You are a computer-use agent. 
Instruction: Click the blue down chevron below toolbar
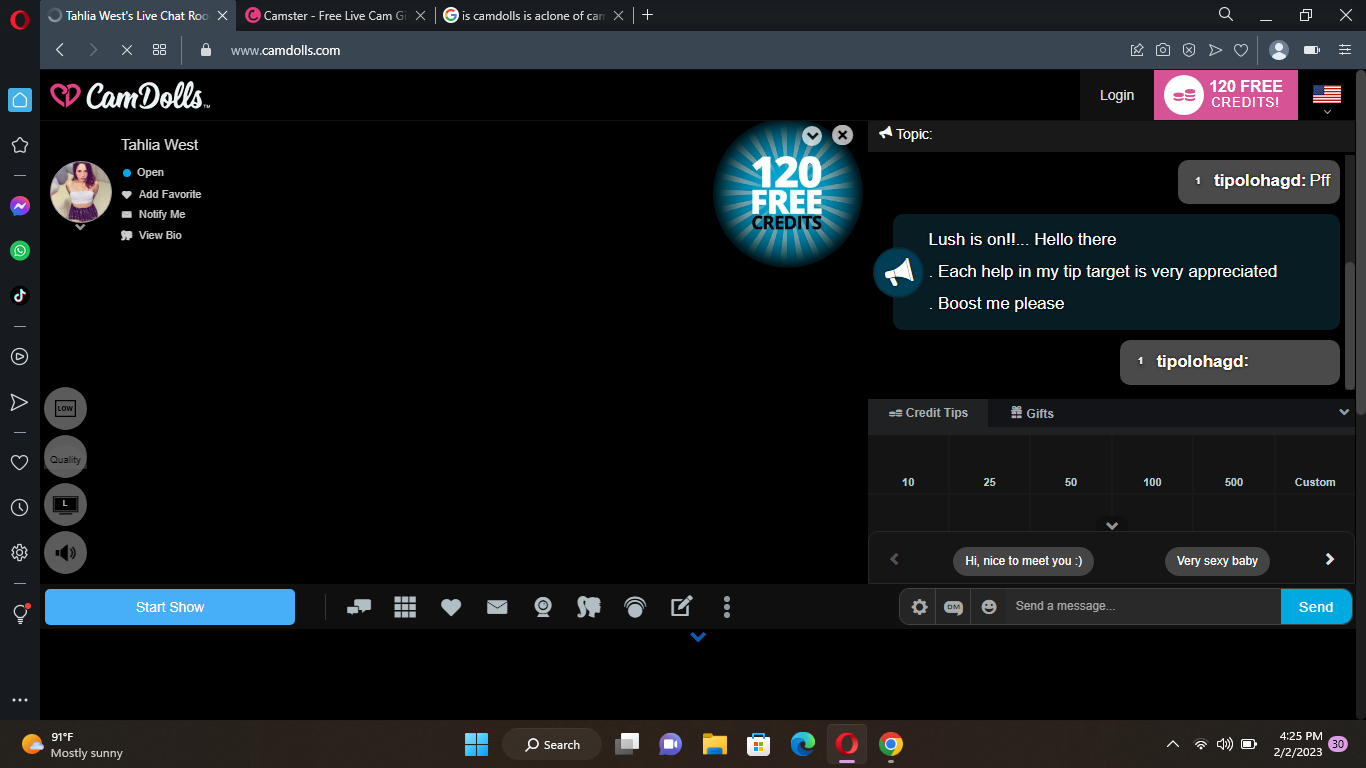[698, 637]
